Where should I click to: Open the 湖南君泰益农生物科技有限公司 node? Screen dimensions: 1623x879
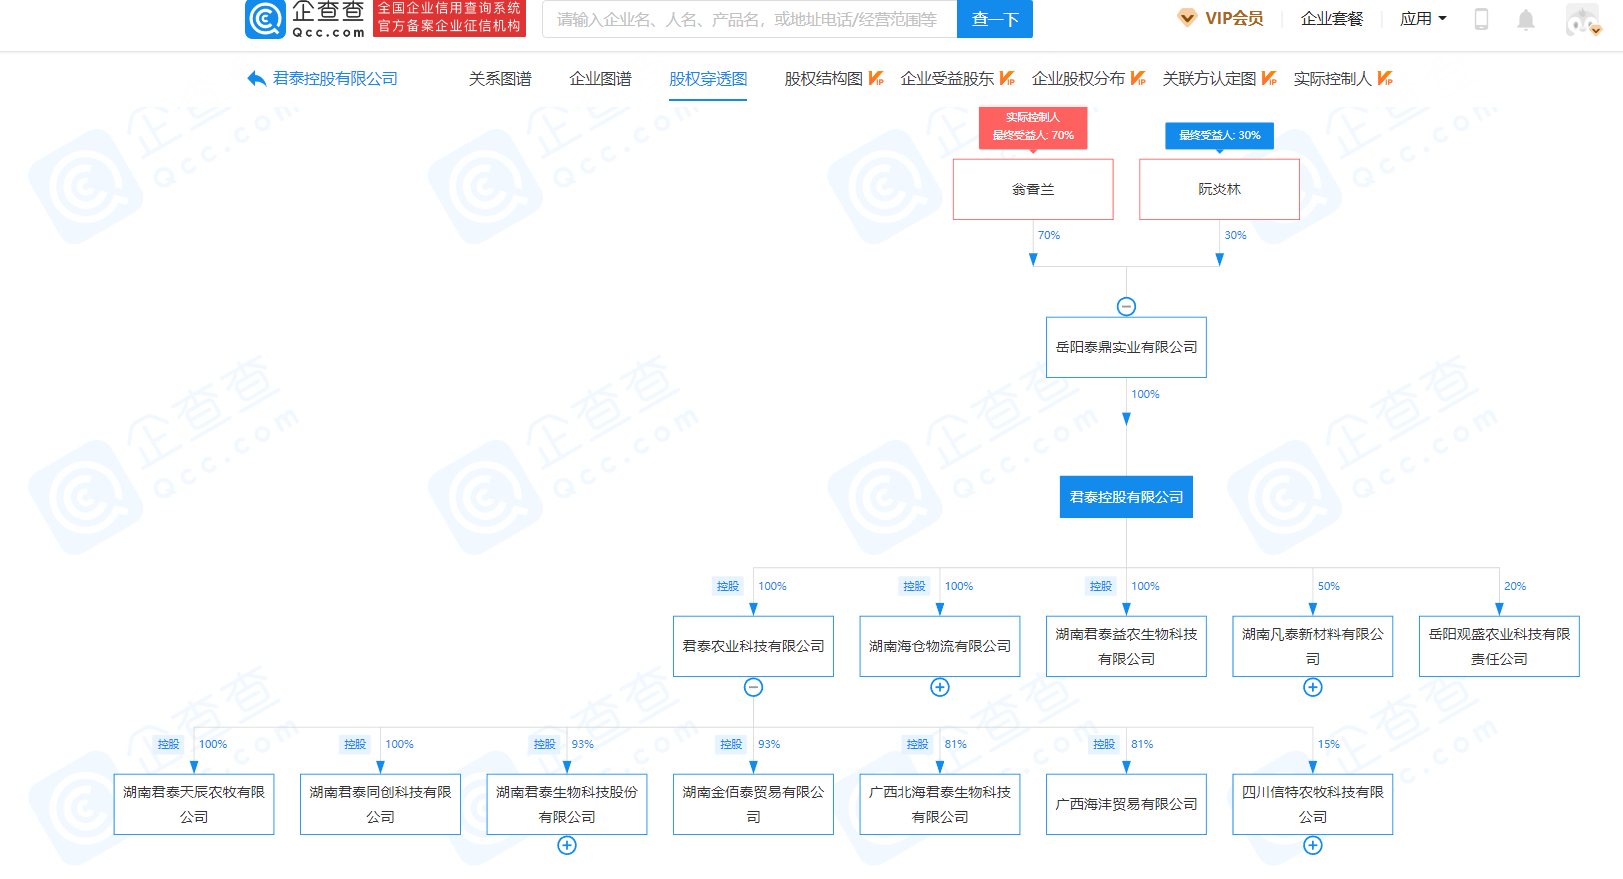pos(1126,646)
